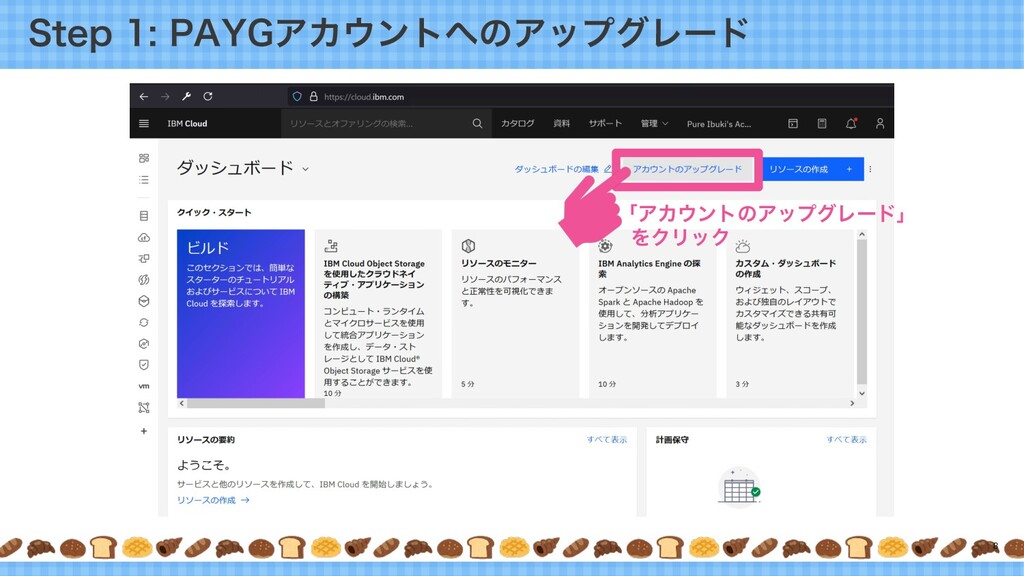
Task: Click the browser forward arrow
Action: click(165, 97)
